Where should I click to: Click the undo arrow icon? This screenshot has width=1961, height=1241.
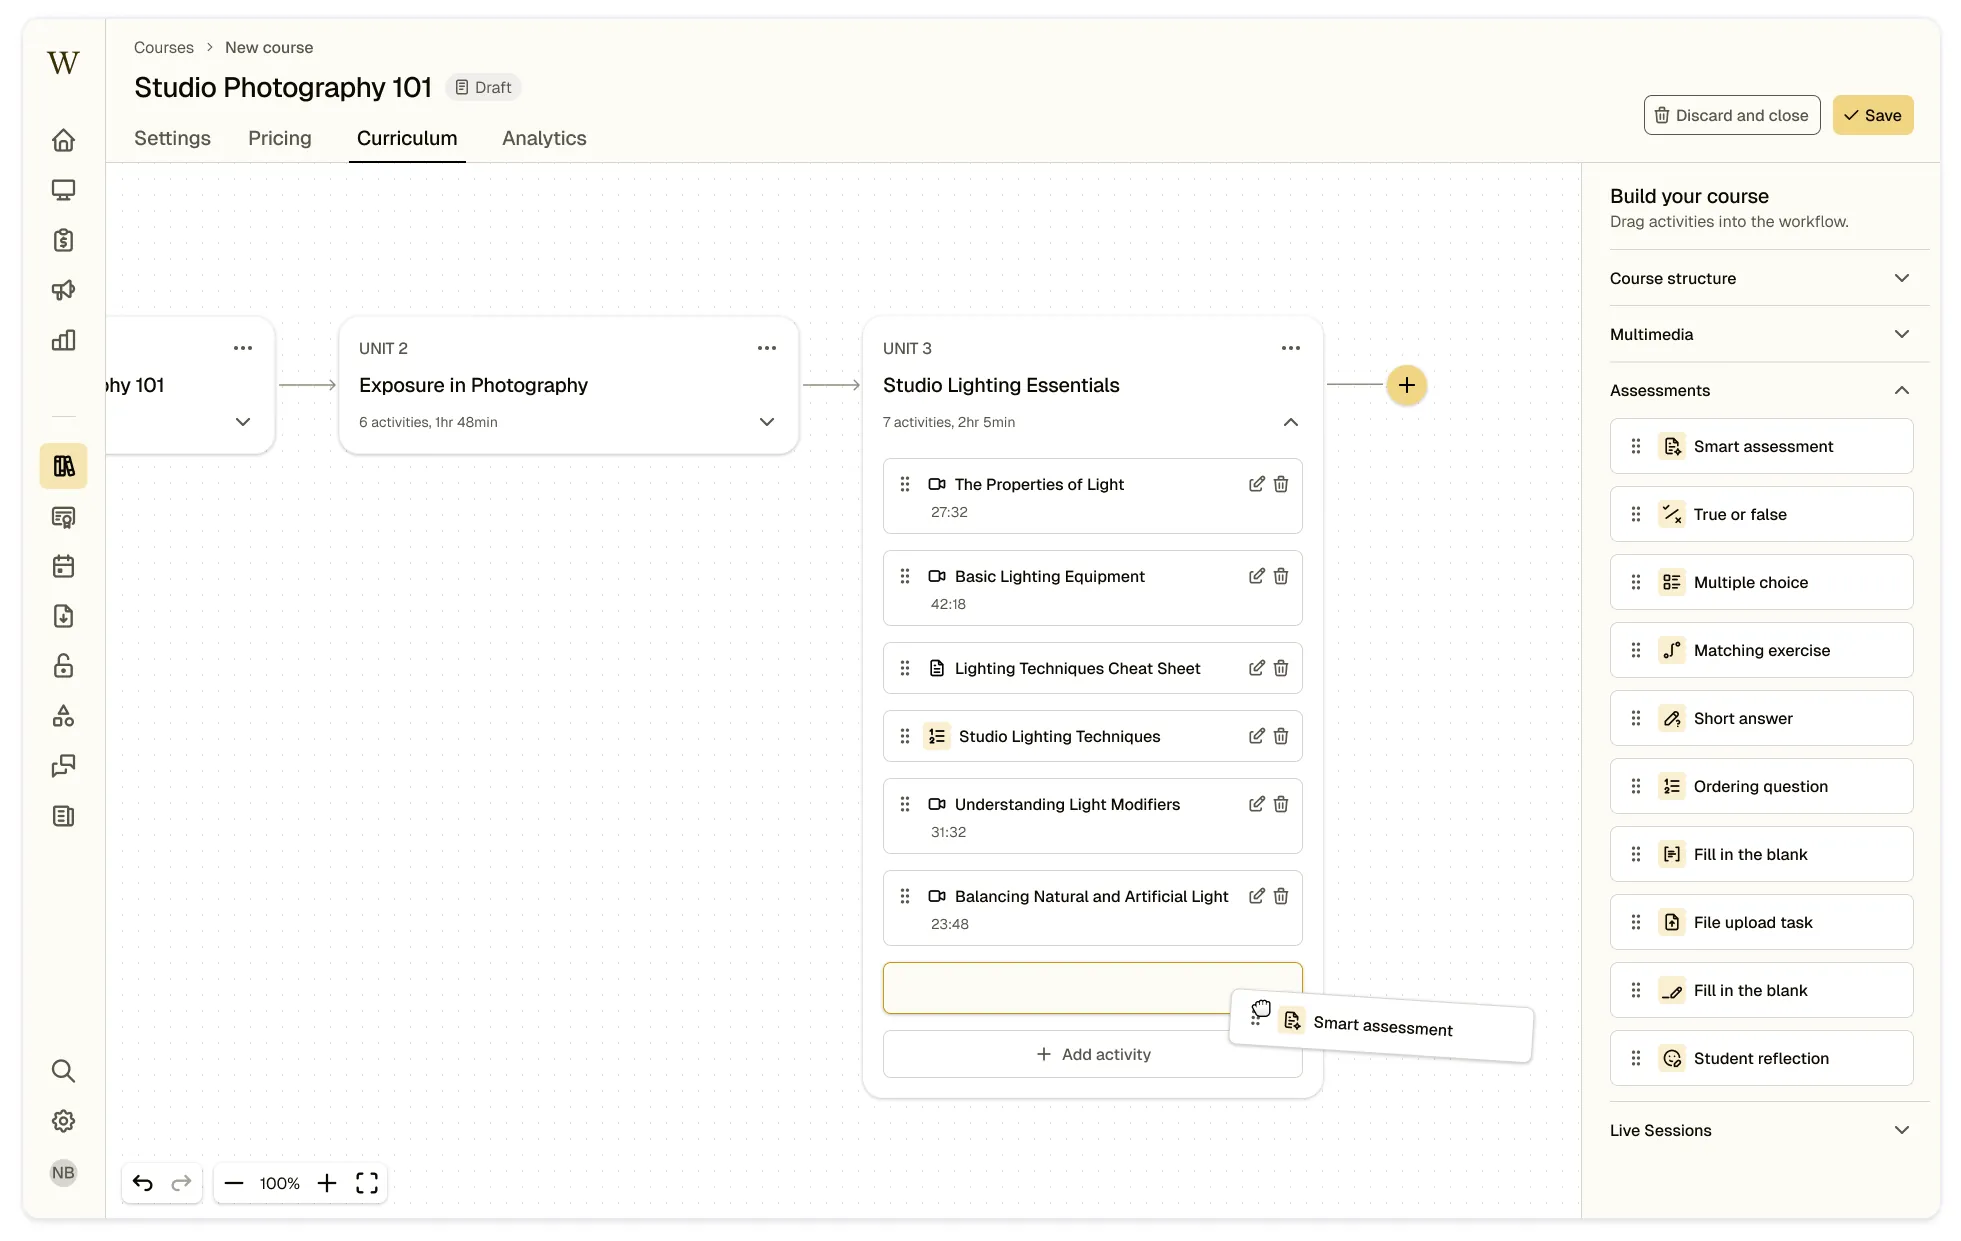[143, 1183]
